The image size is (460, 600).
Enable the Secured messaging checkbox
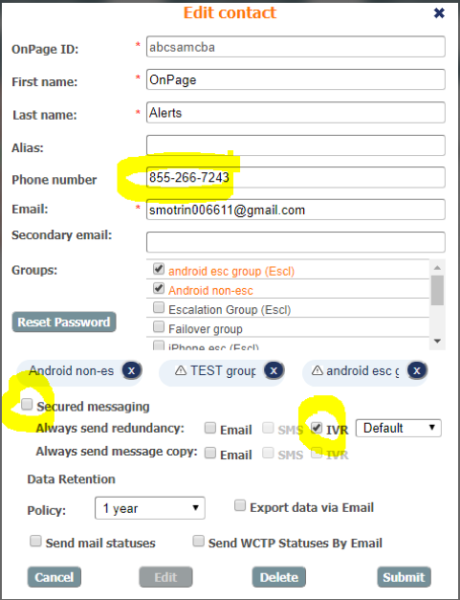27,404
